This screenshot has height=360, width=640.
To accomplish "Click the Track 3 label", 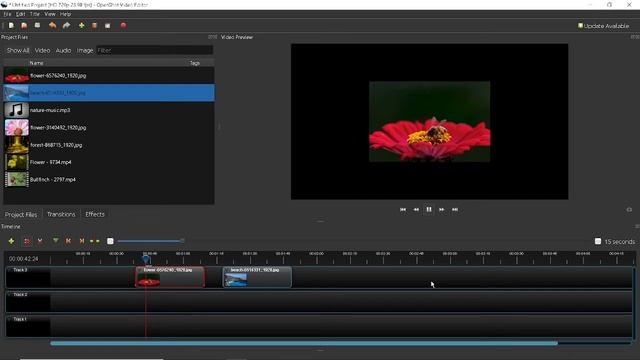I will (20, 270).
